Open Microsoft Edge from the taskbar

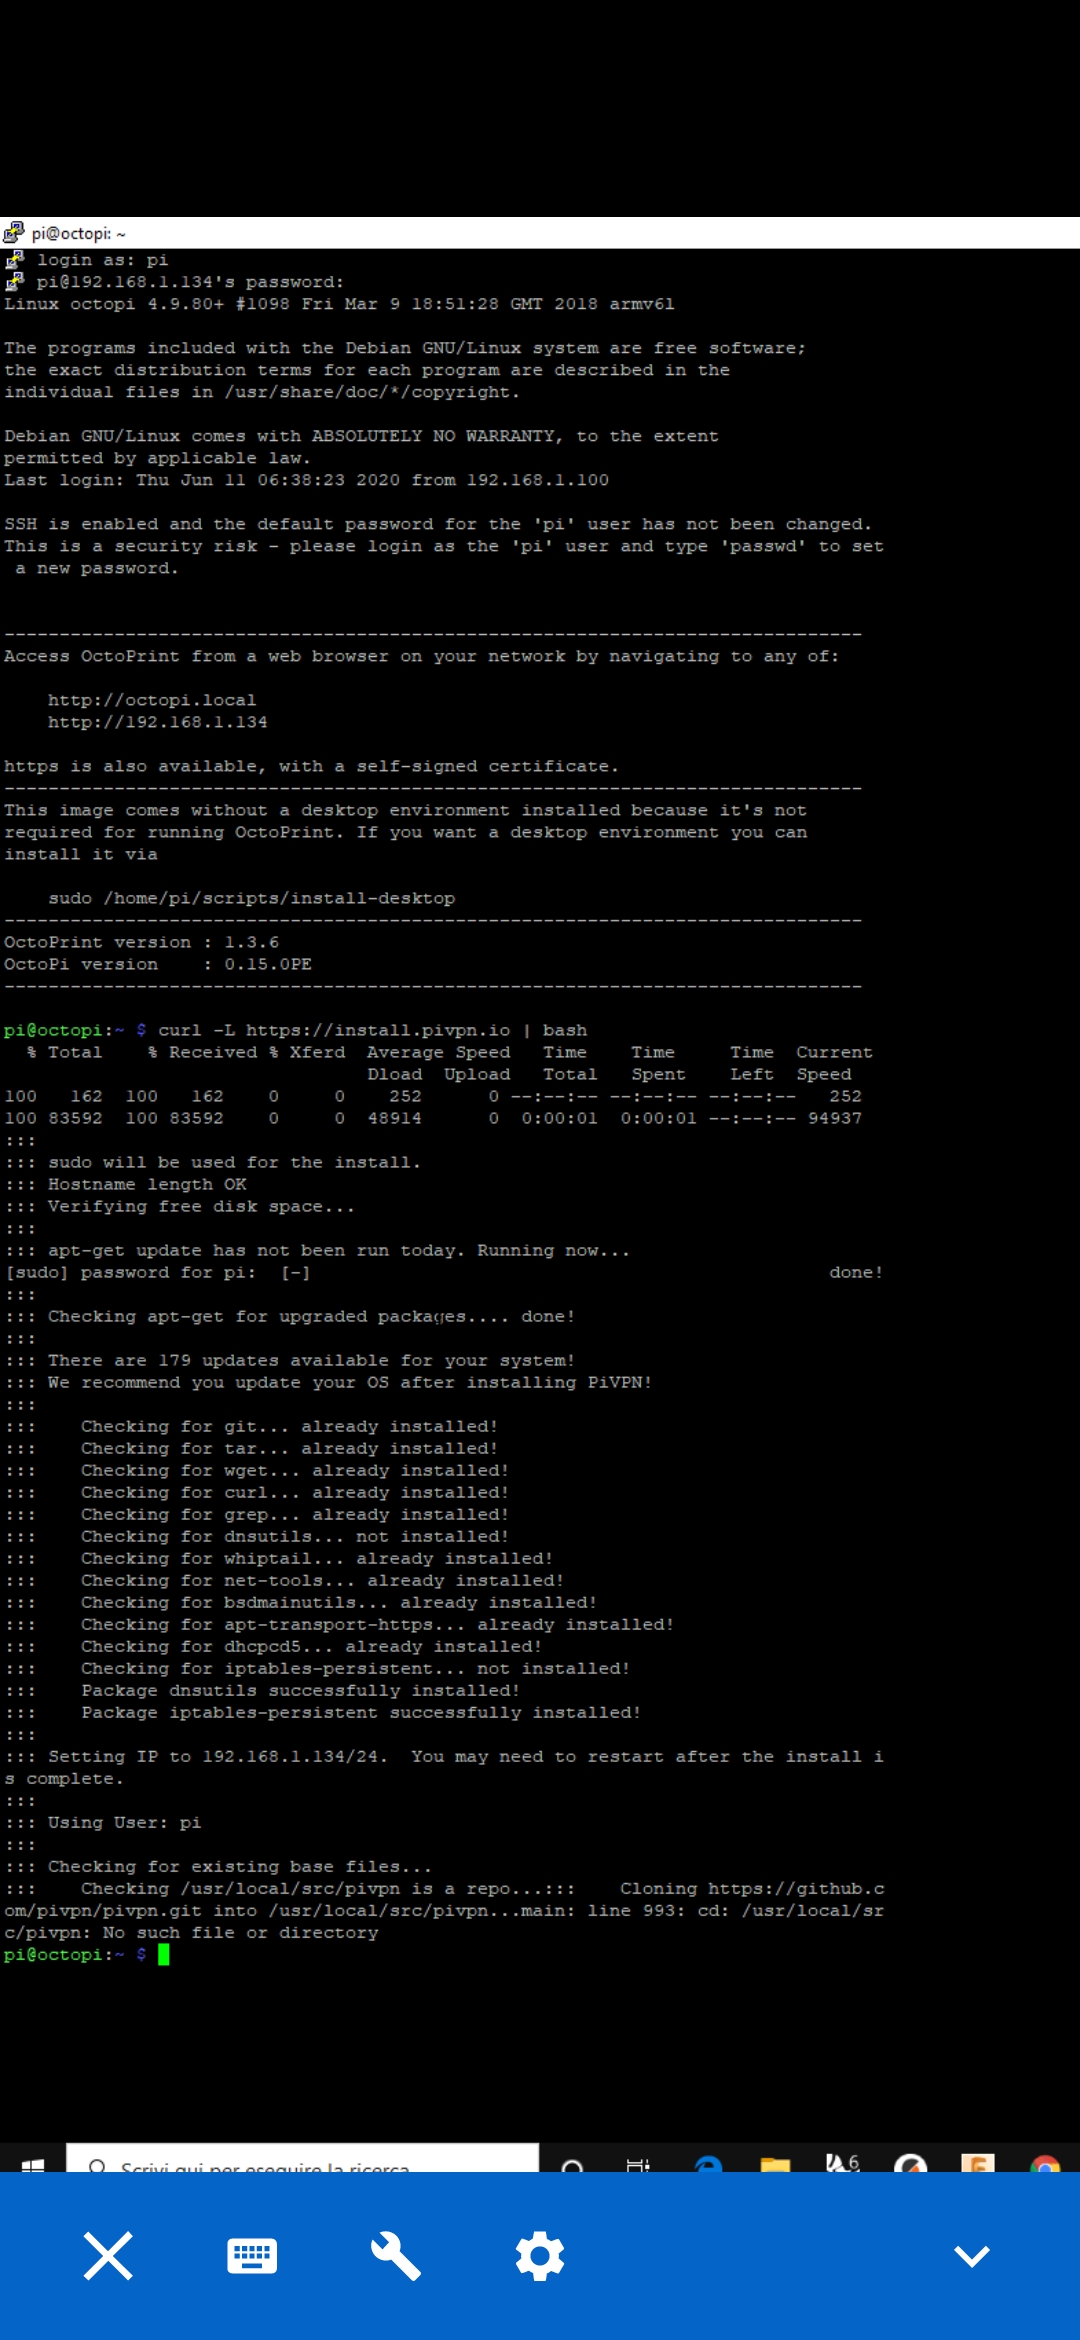pyautogui.click(x=708, y=2164)
